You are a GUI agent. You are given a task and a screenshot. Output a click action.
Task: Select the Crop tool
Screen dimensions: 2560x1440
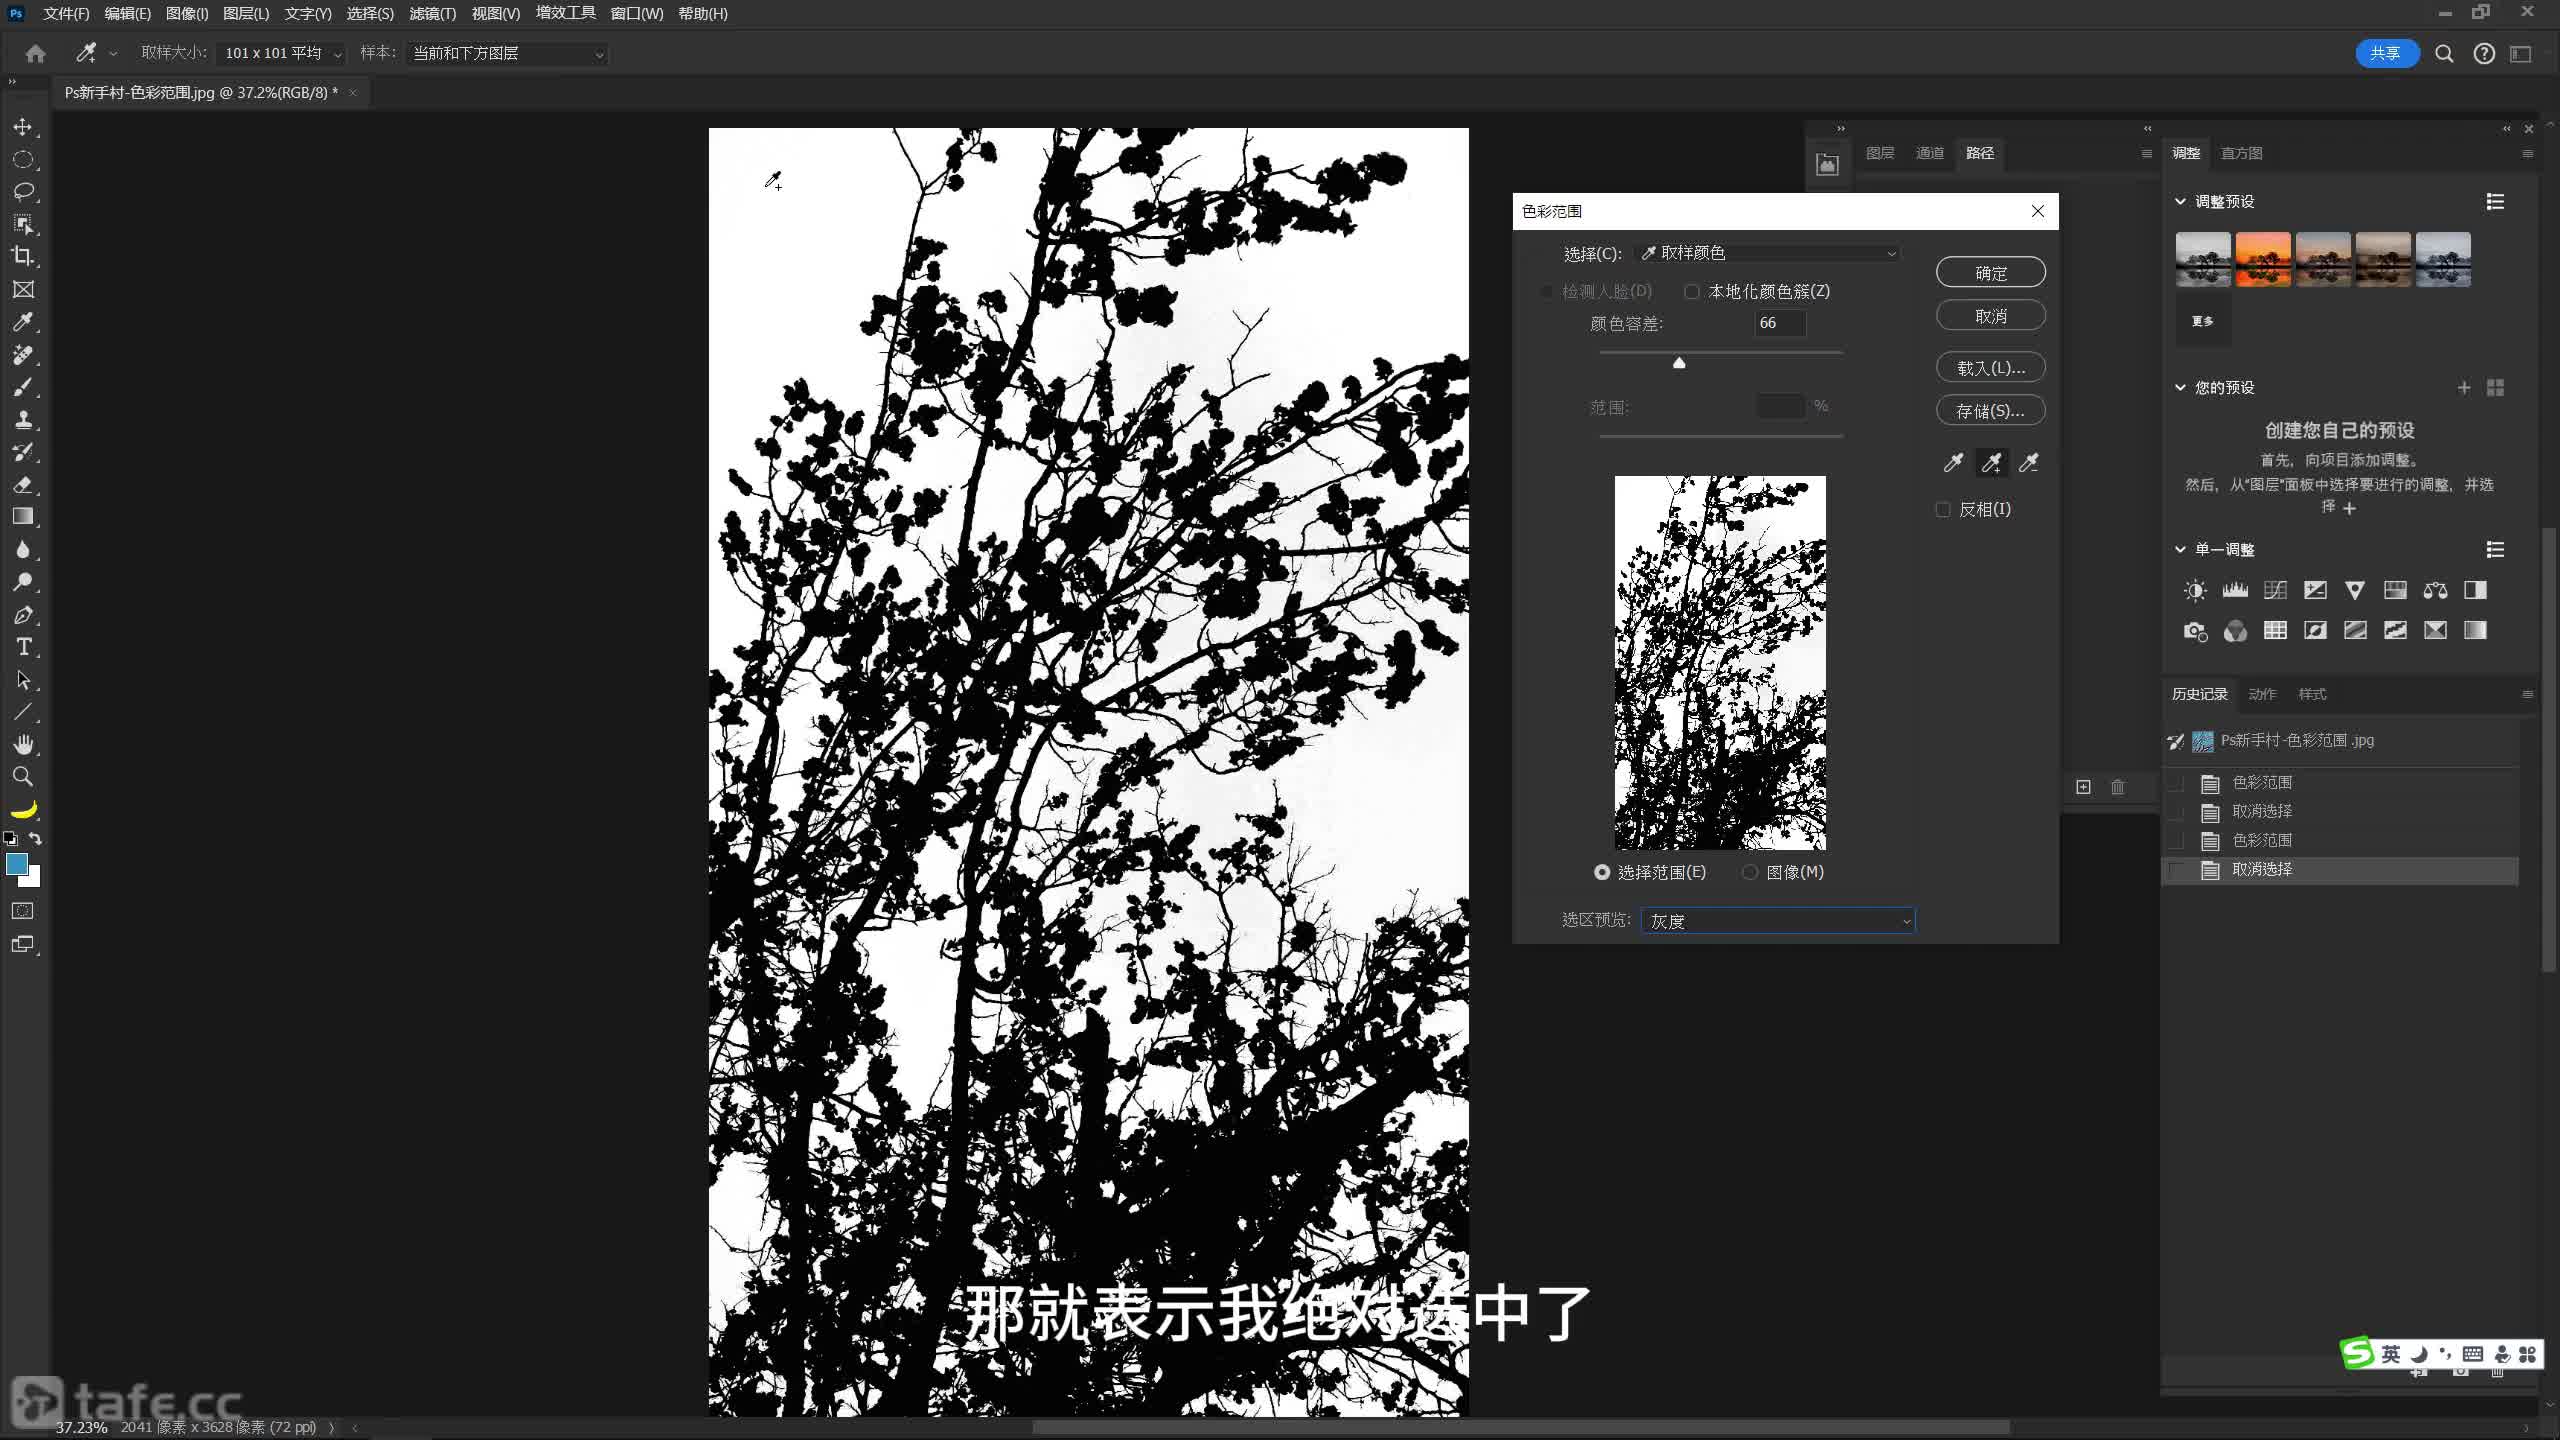tap(22, 256)
